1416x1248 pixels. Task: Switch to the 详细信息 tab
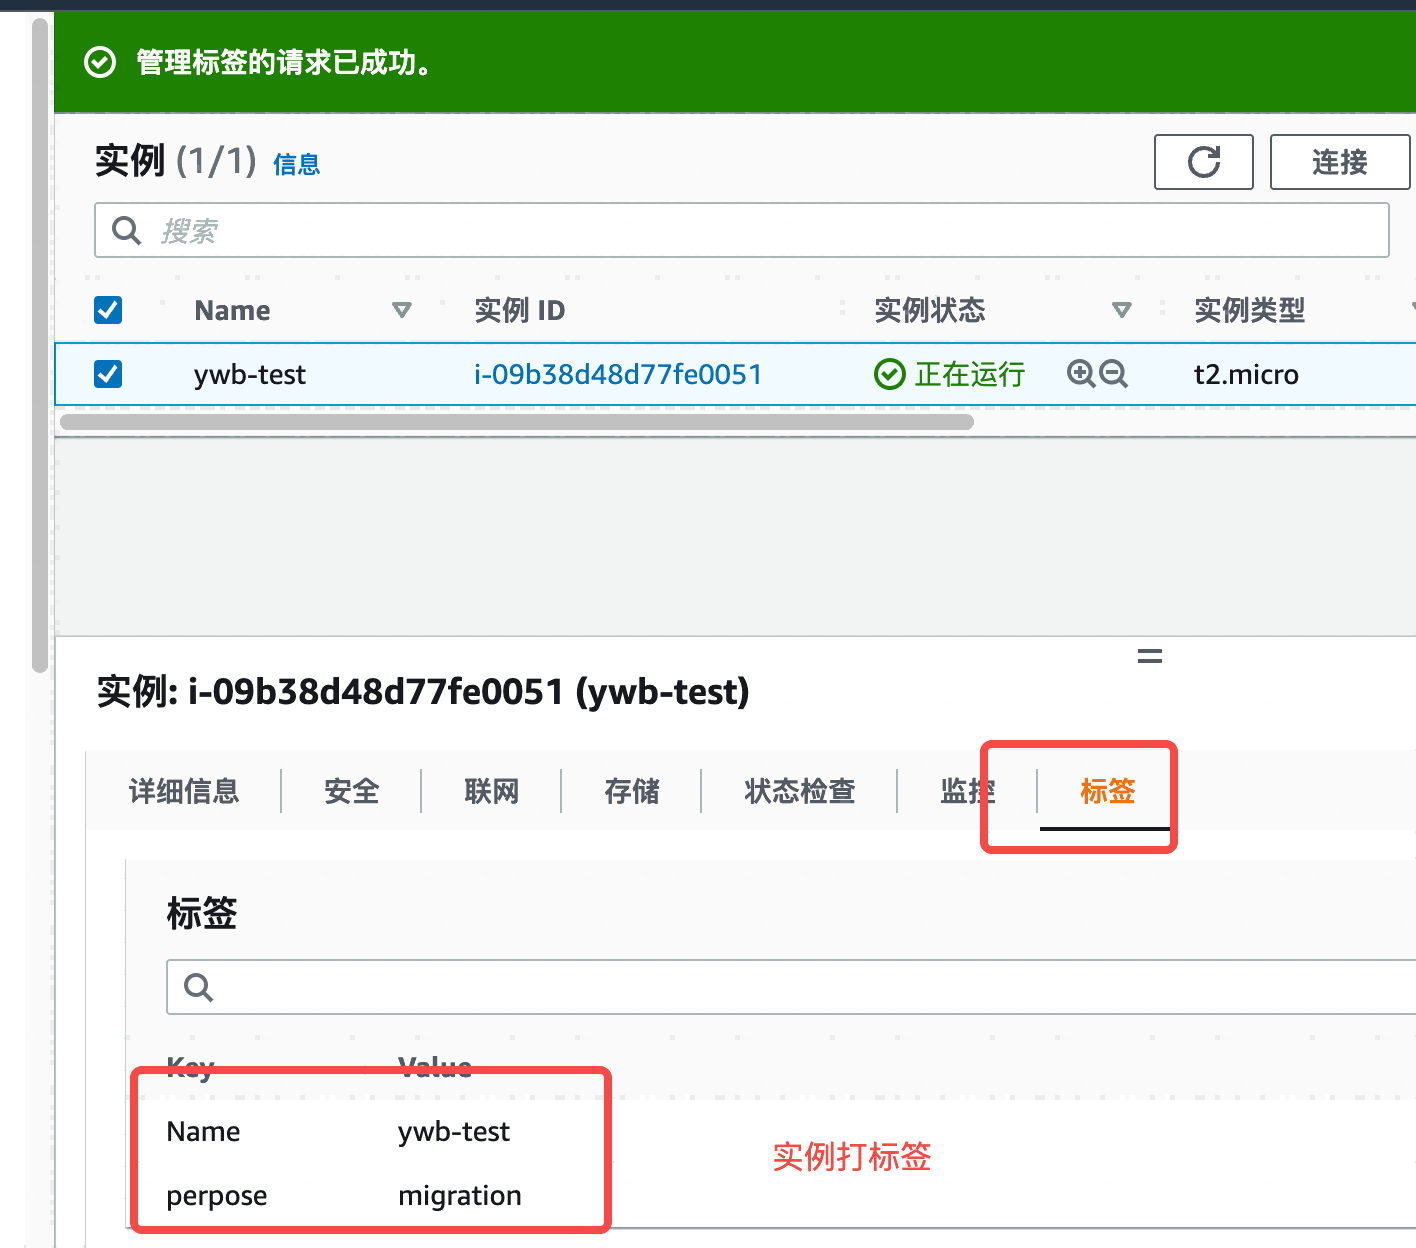[x=184, y=791]
